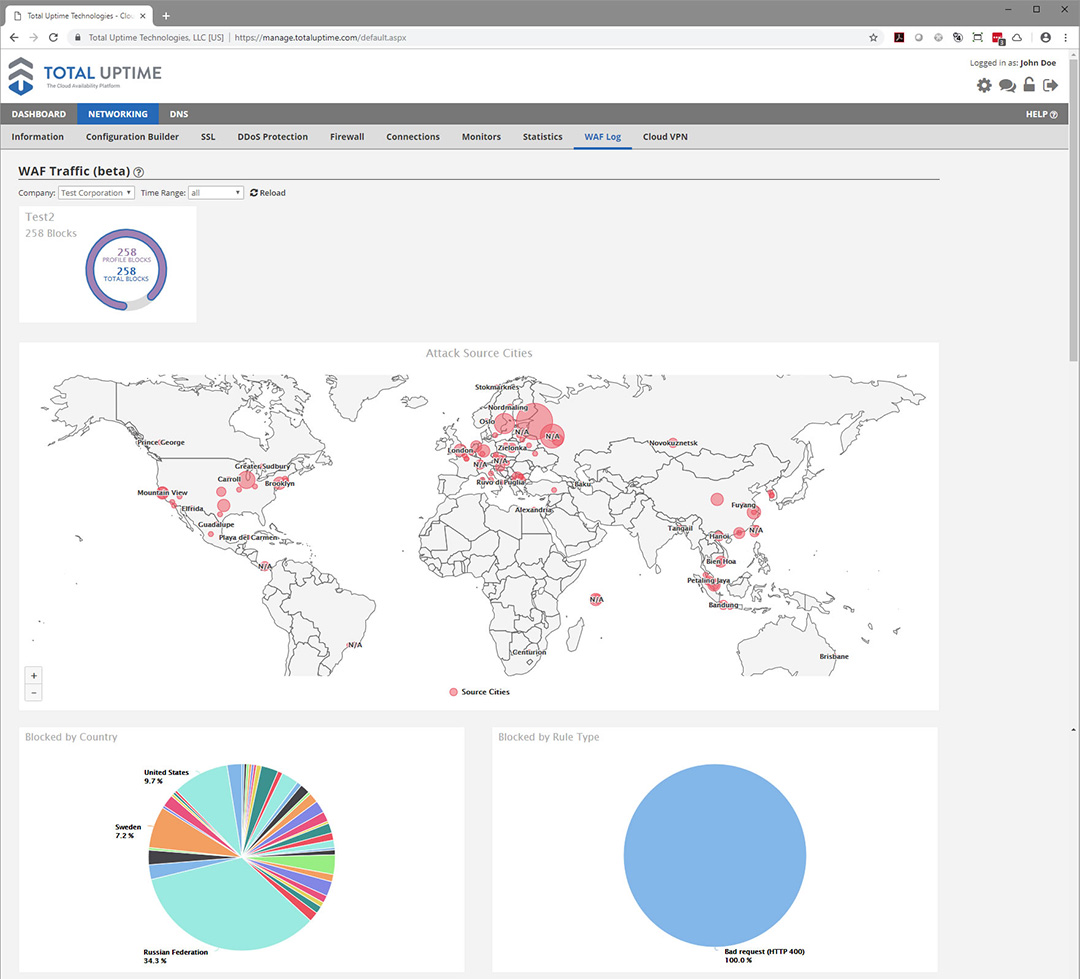
Task: Click the screen capture extension icon
Action: (977, 37)
